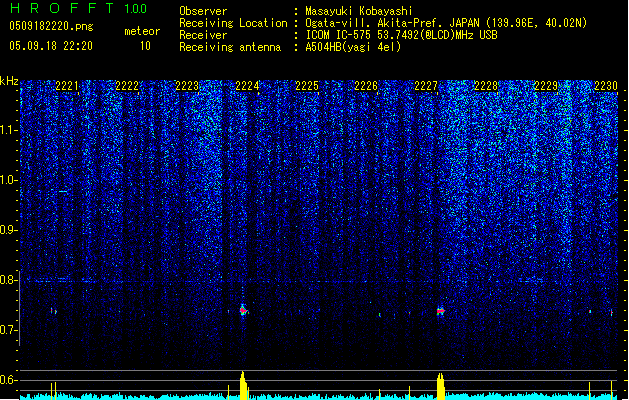Click the 2228 time marker
This screenshot has height=400, width=629.
486,86
